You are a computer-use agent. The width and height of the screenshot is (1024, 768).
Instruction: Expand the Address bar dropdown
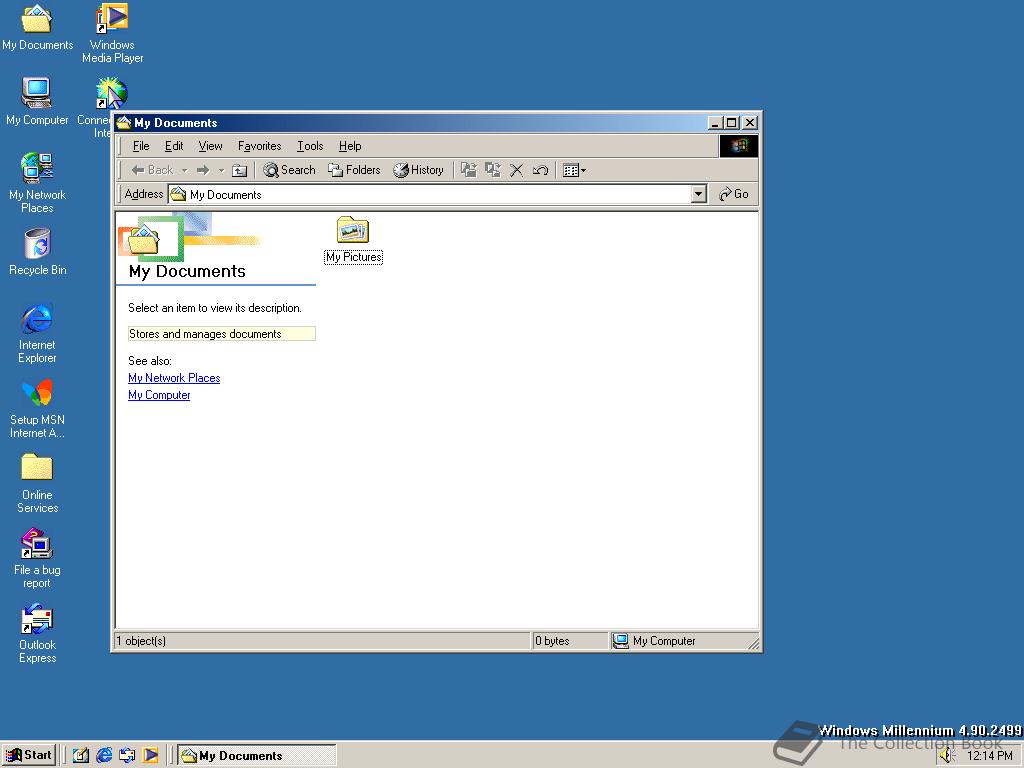coord(699,194)
